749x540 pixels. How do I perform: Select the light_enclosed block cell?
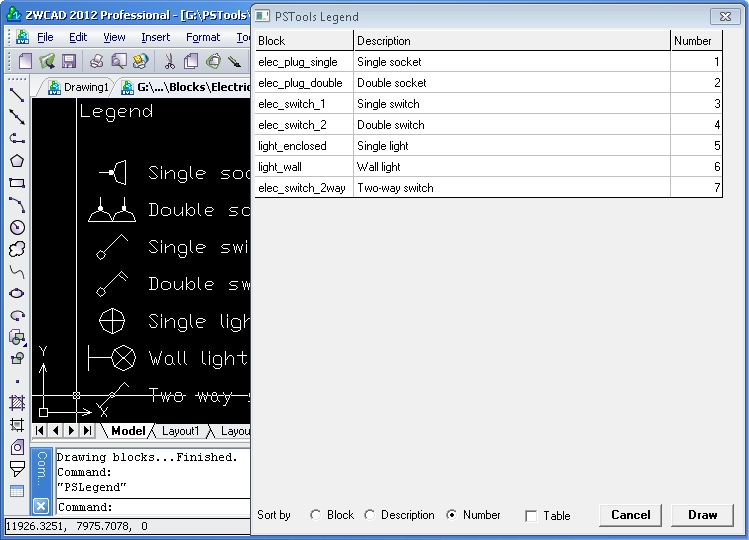click(x=304, y=146)
